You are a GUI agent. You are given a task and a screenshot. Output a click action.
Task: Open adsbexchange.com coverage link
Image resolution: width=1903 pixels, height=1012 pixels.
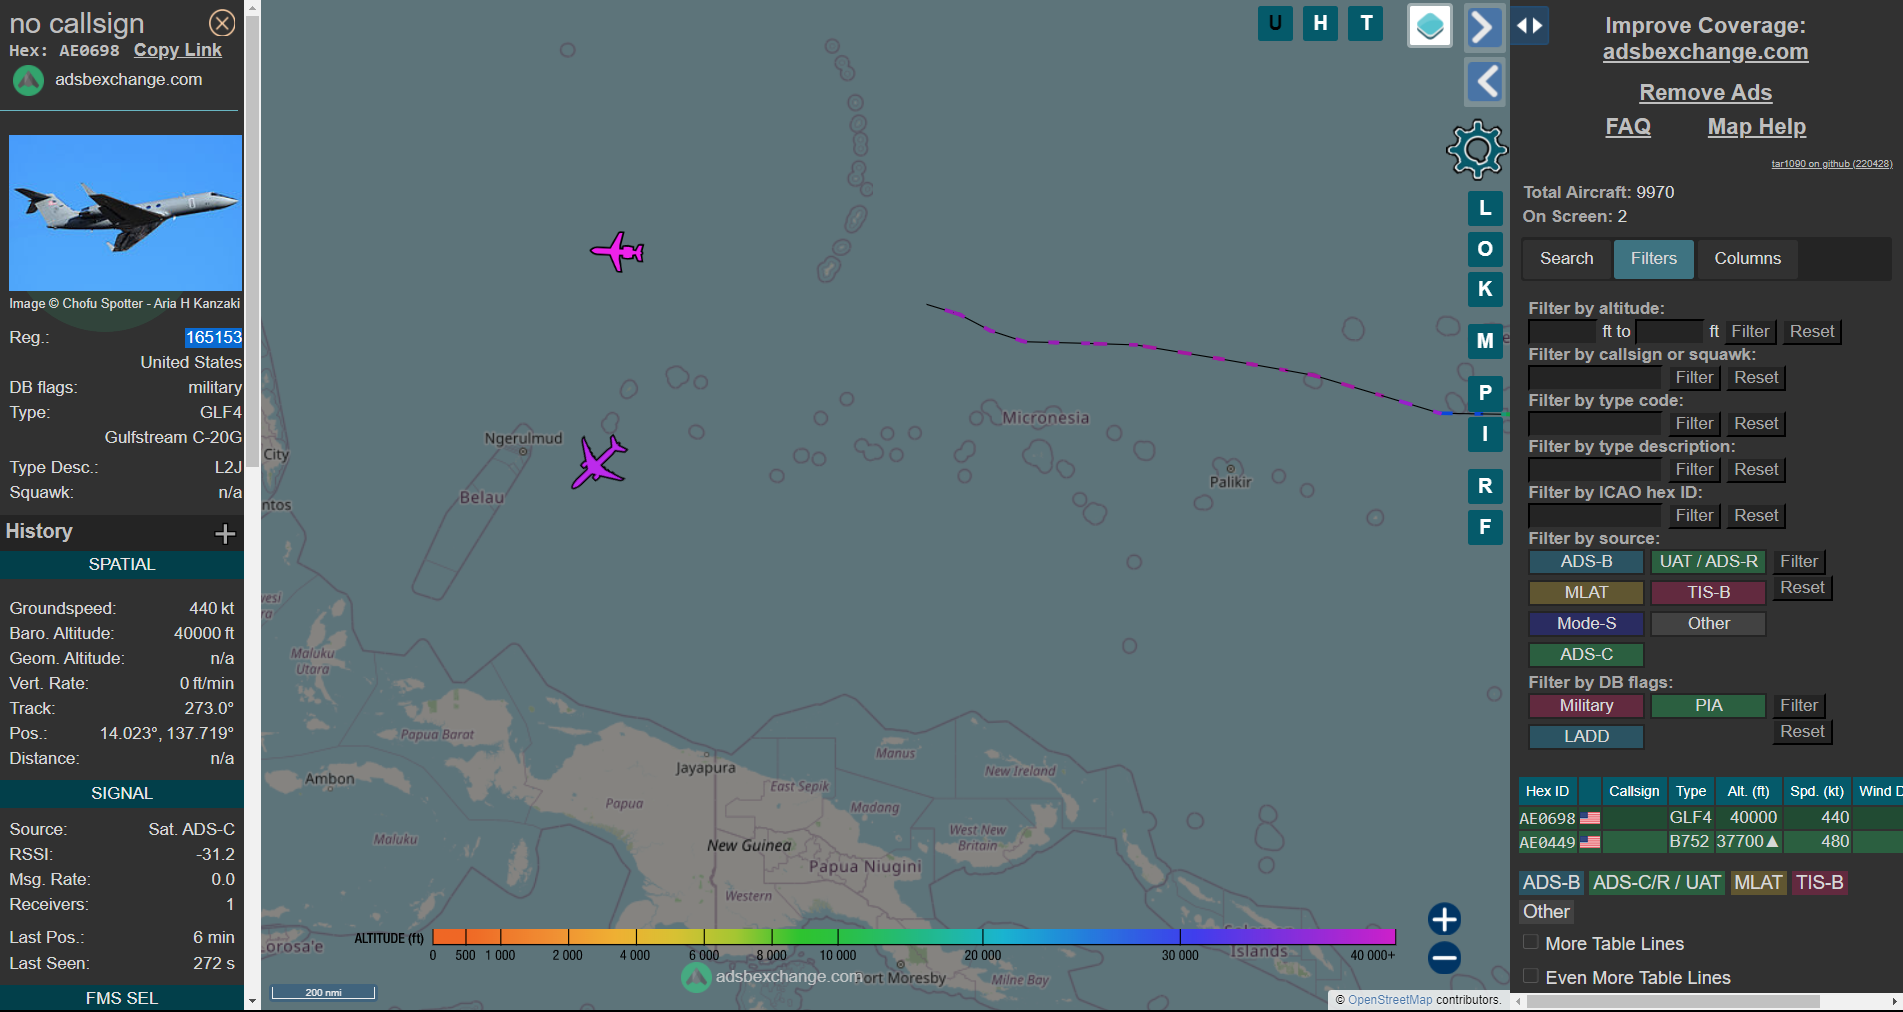pos(1705,52)
